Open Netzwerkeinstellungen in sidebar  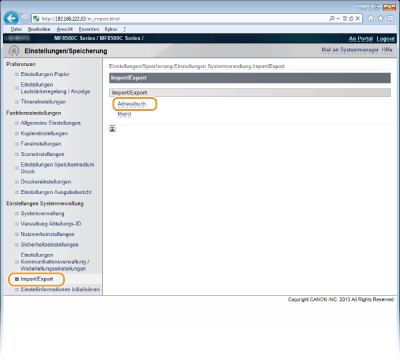click(47, 234)
